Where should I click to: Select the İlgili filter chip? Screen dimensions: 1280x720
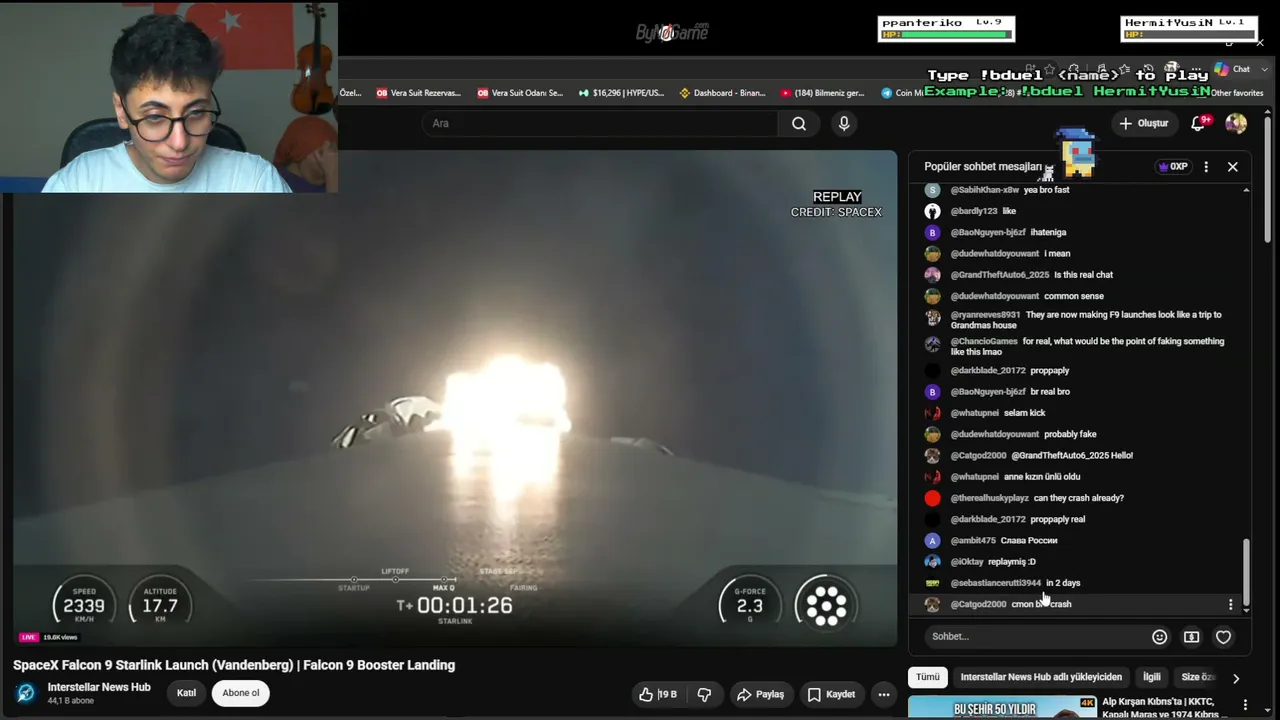(1152, 677)
